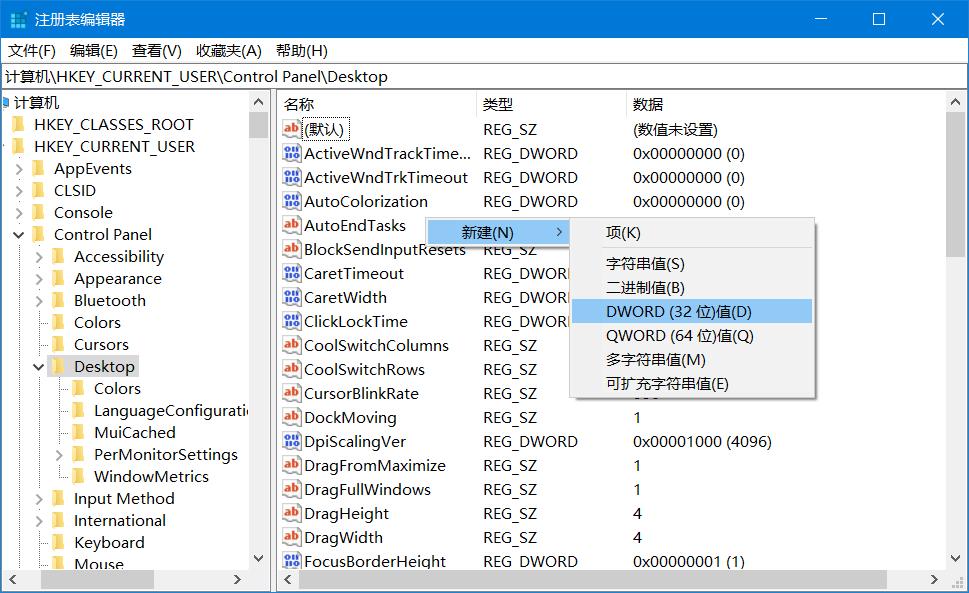Select the CaretTimeout DWORD value icon

[293, 273]
